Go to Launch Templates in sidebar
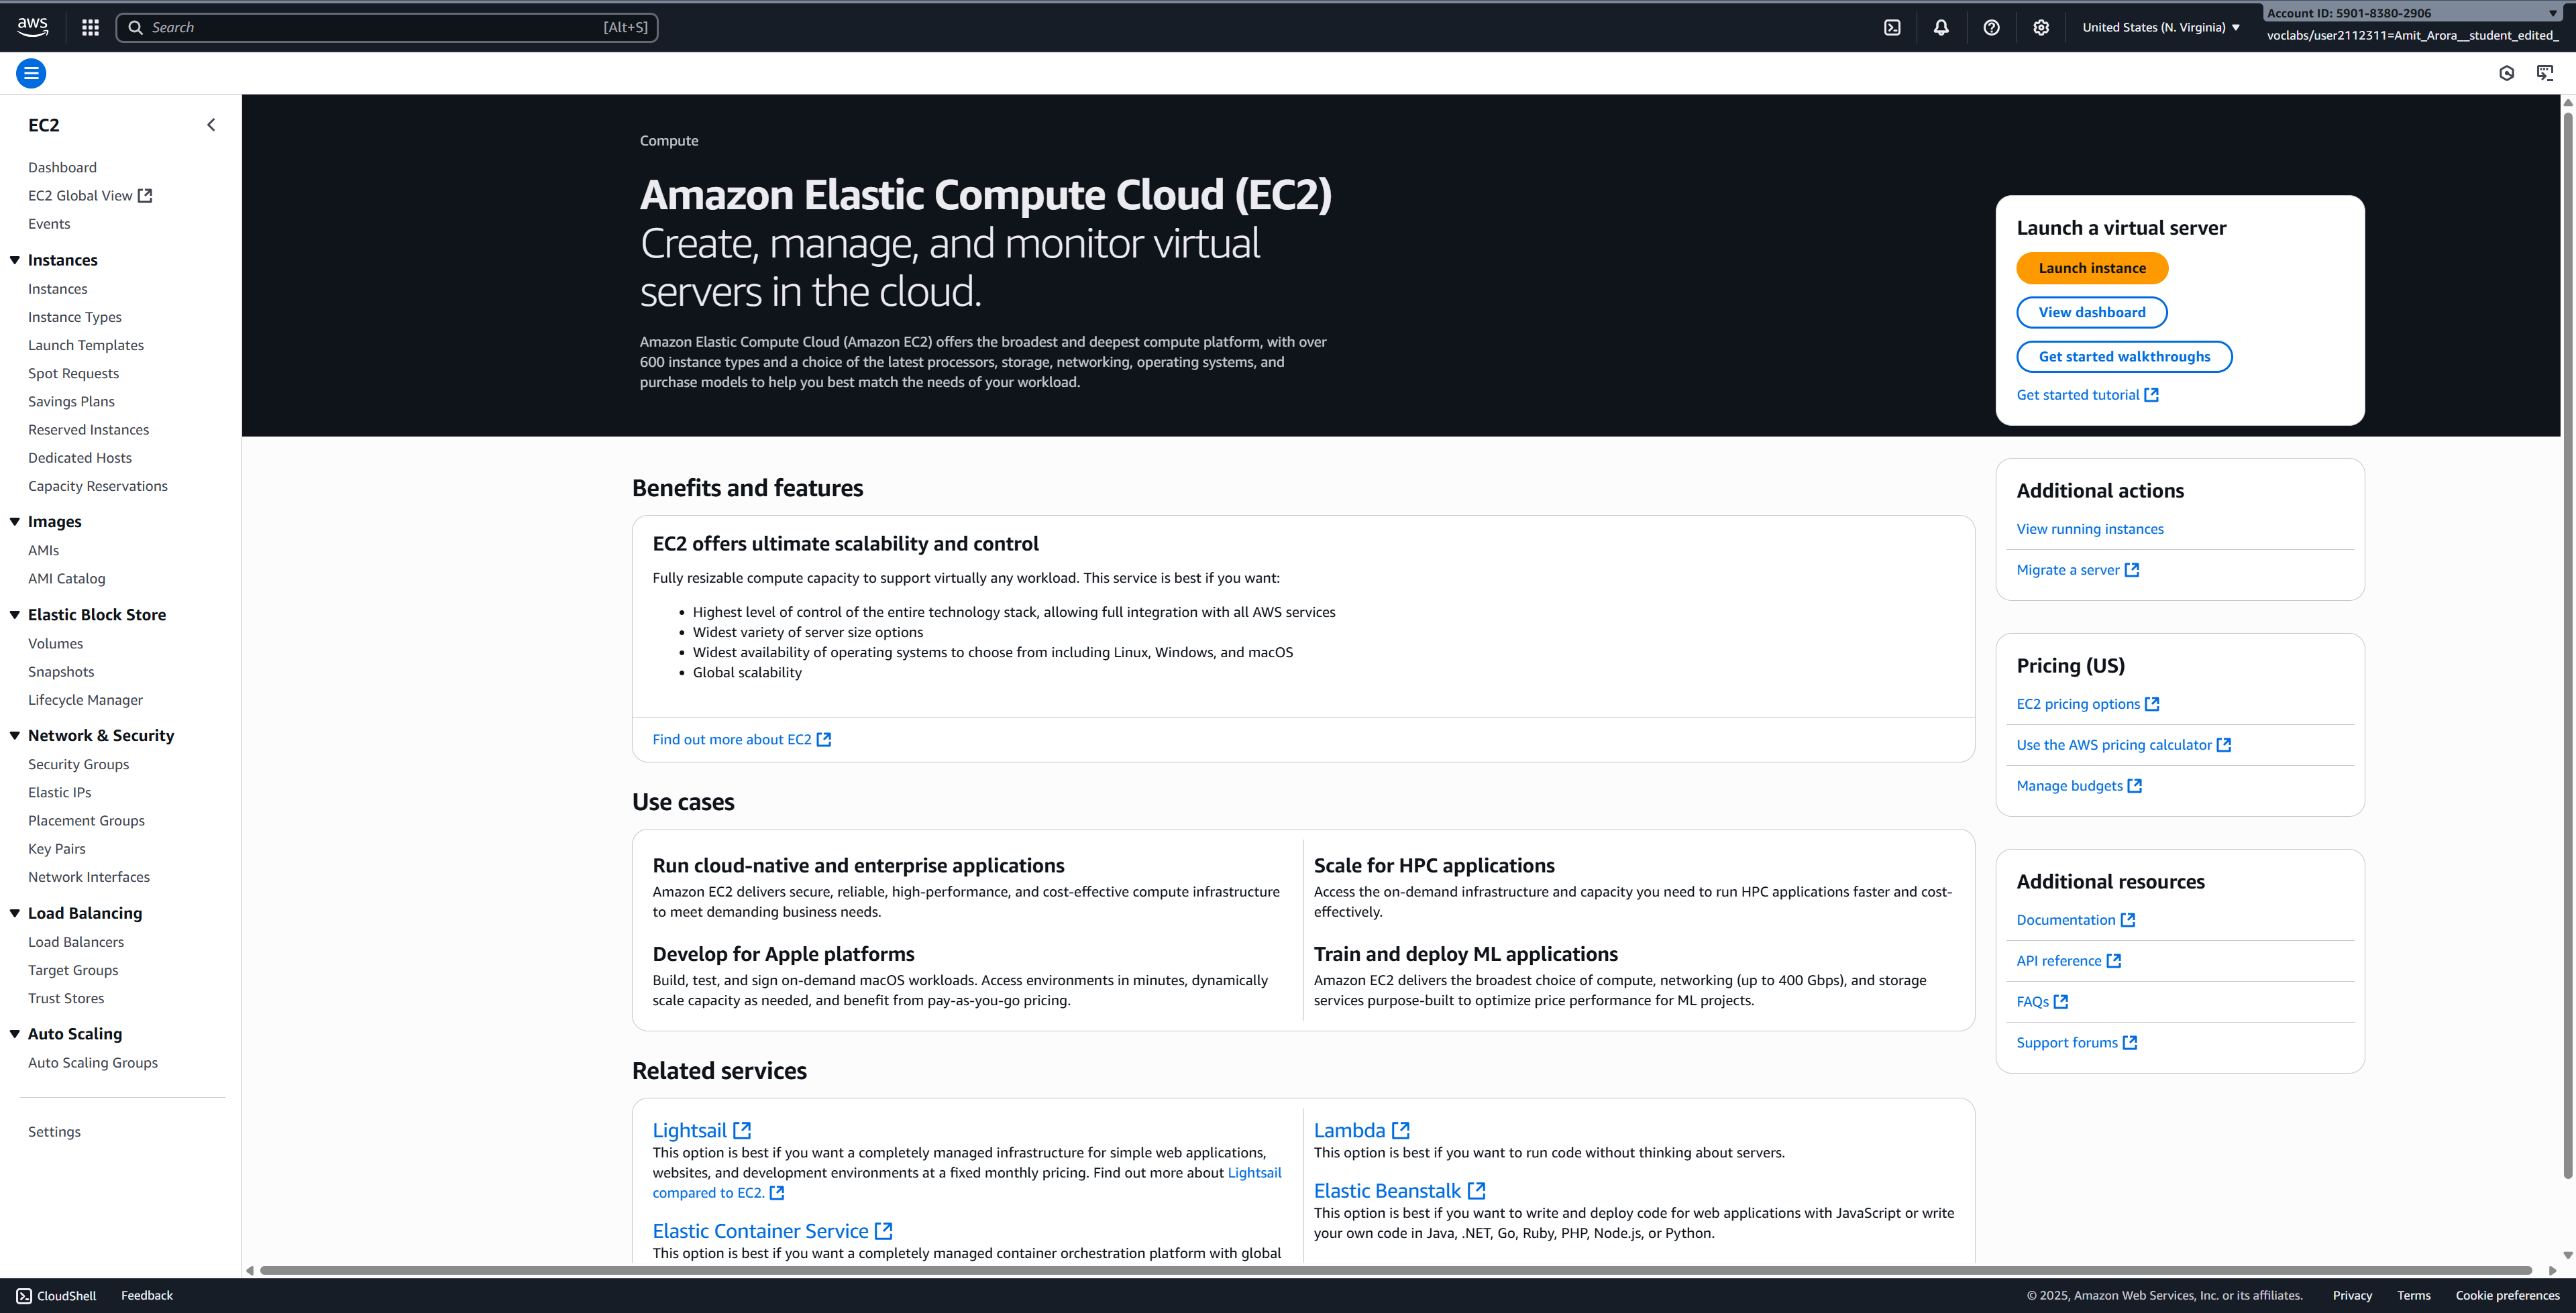Viewport: 2576px width, 1313px height. point(86,345)
